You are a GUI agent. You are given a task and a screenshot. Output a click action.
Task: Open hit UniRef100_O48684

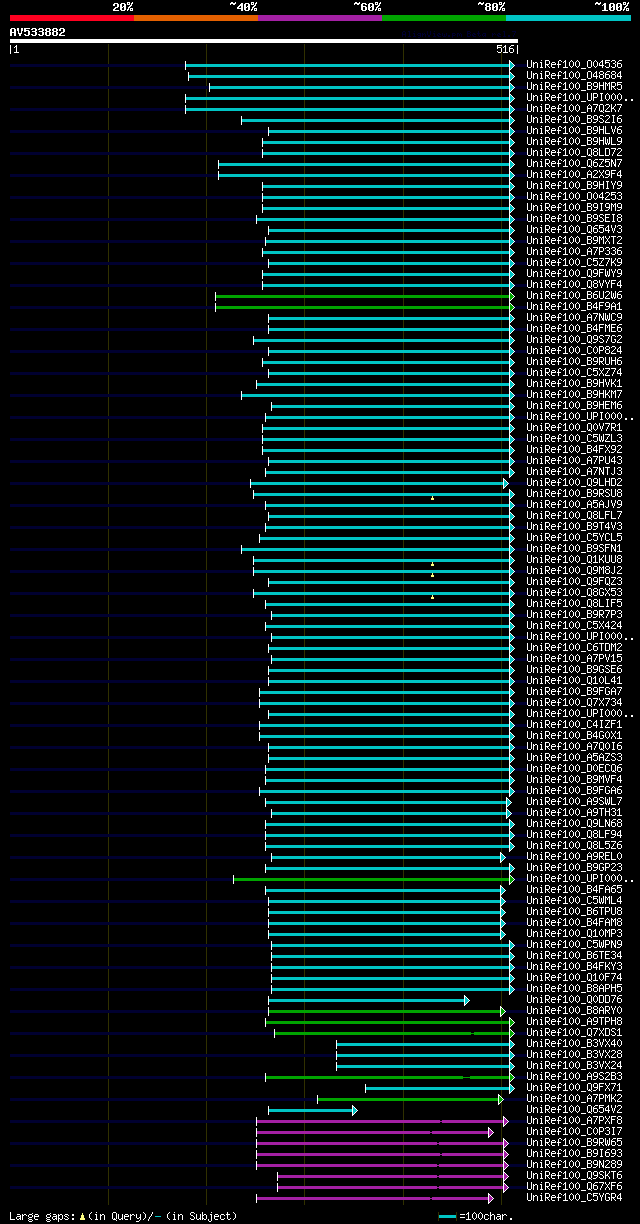(574, 76)
